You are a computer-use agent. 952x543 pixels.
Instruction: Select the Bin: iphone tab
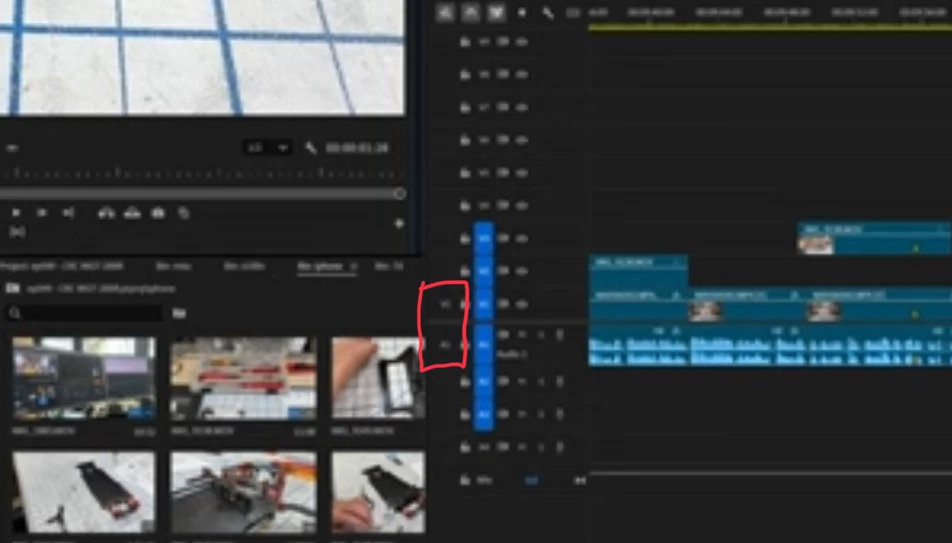[320, 266]
